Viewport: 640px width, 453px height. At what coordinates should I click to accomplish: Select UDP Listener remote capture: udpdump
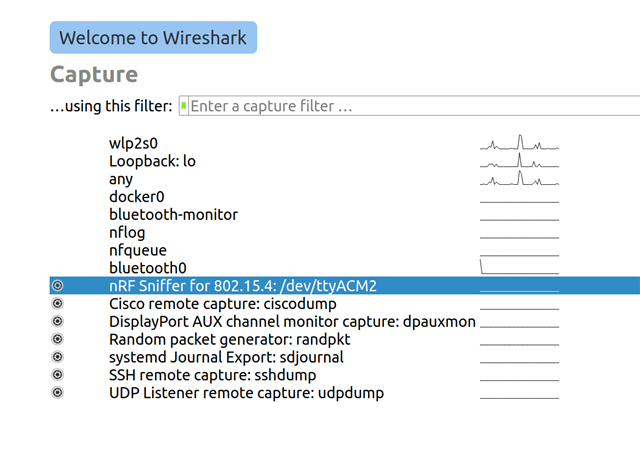point(247,393)
